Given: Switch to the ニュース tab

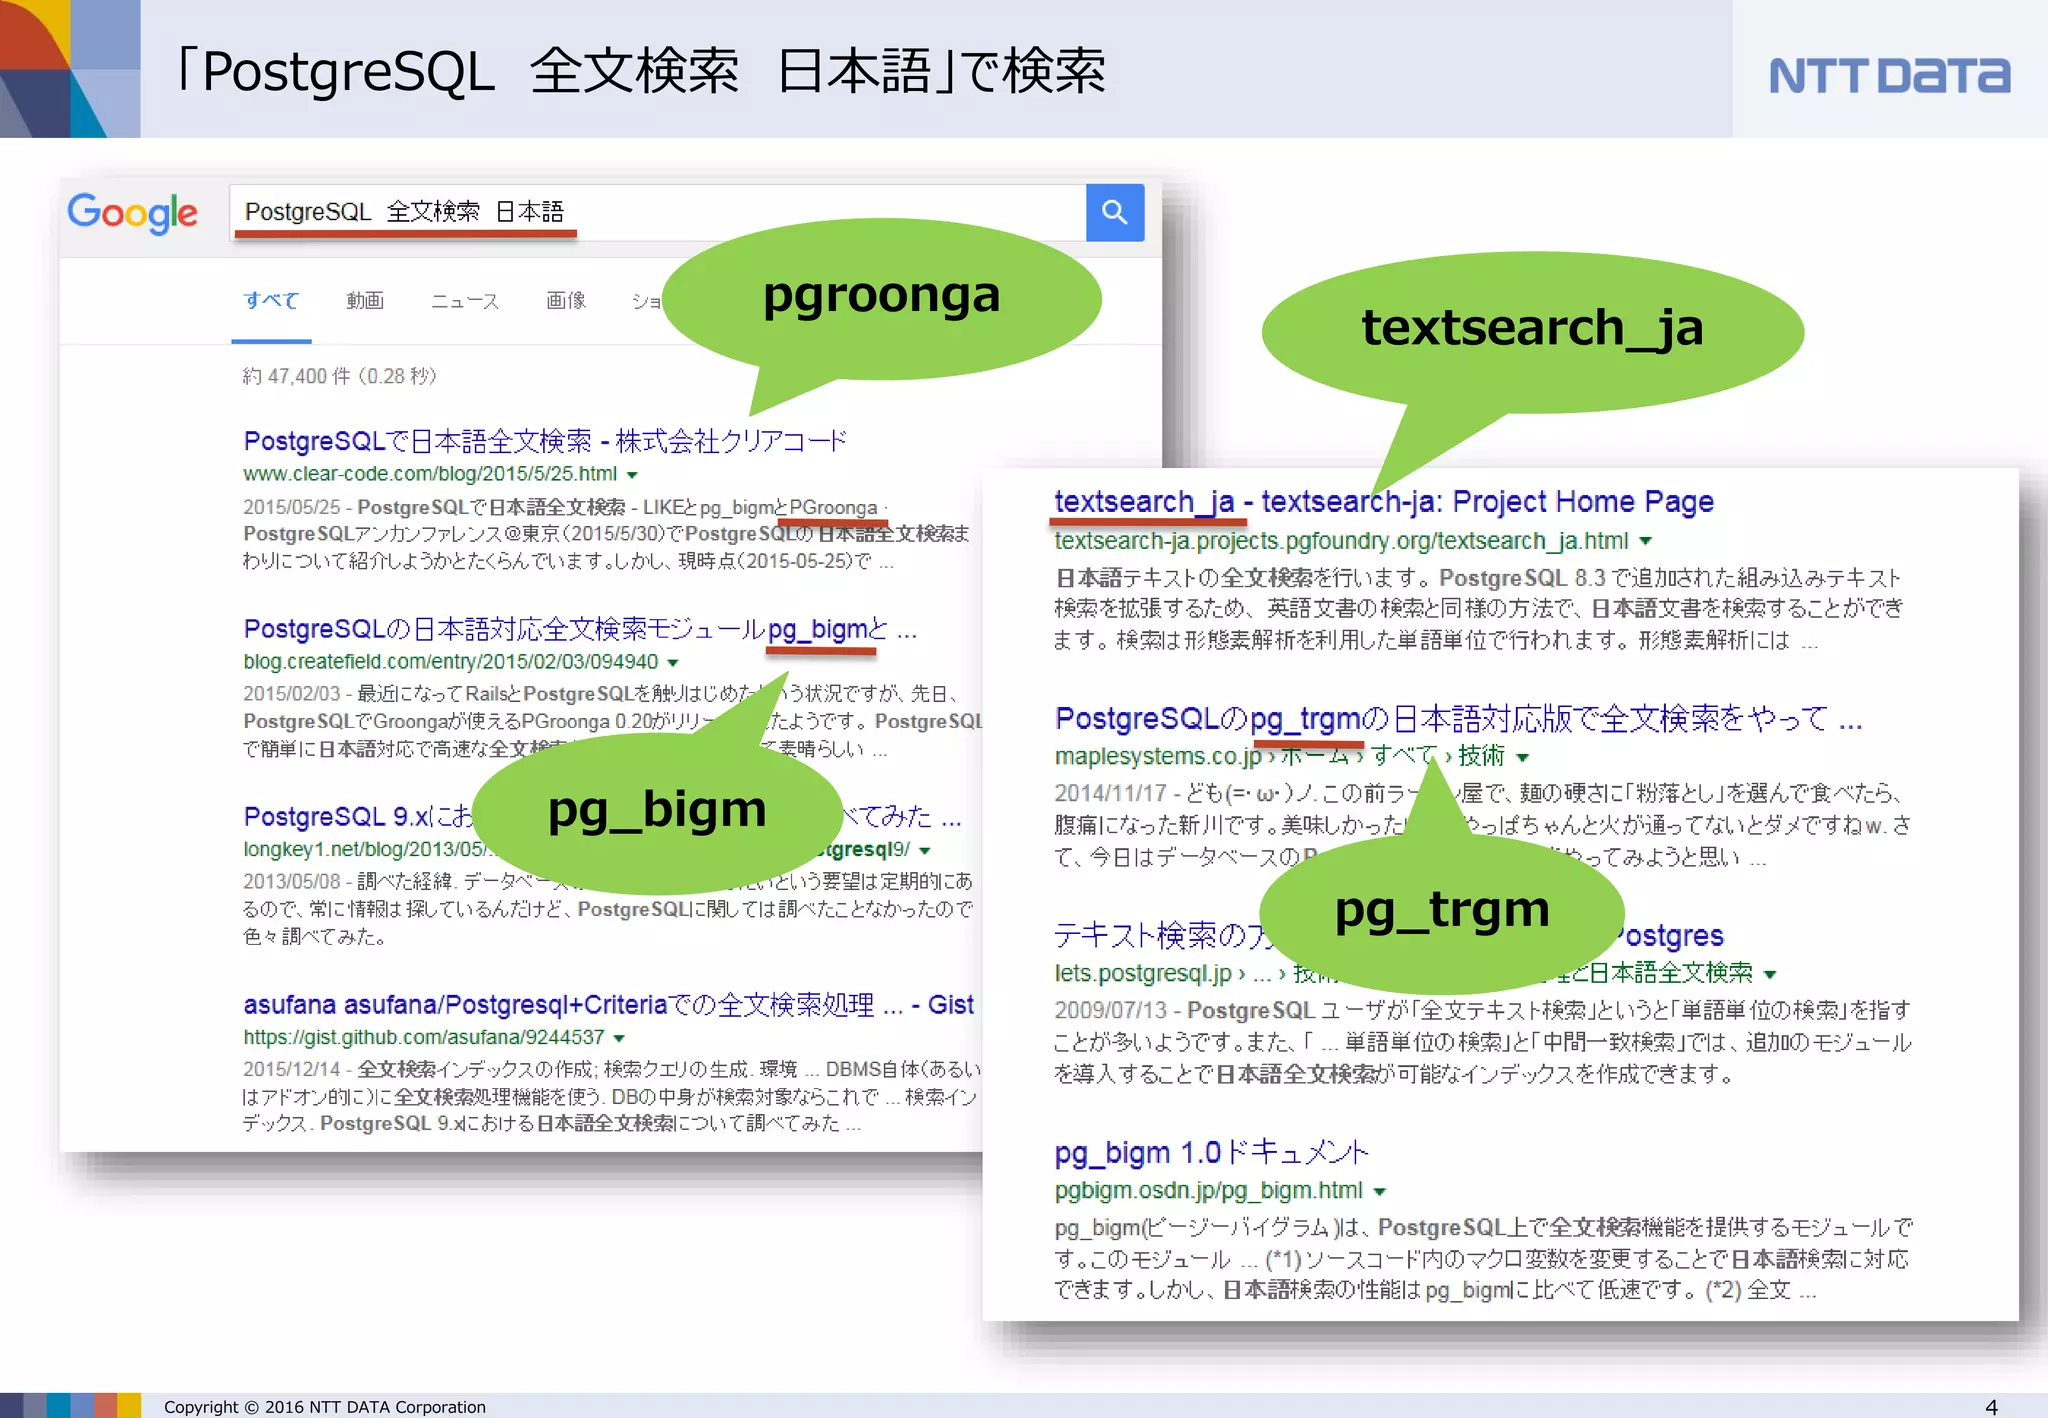Looking at the screenshot, I should [x=465, y=300].
